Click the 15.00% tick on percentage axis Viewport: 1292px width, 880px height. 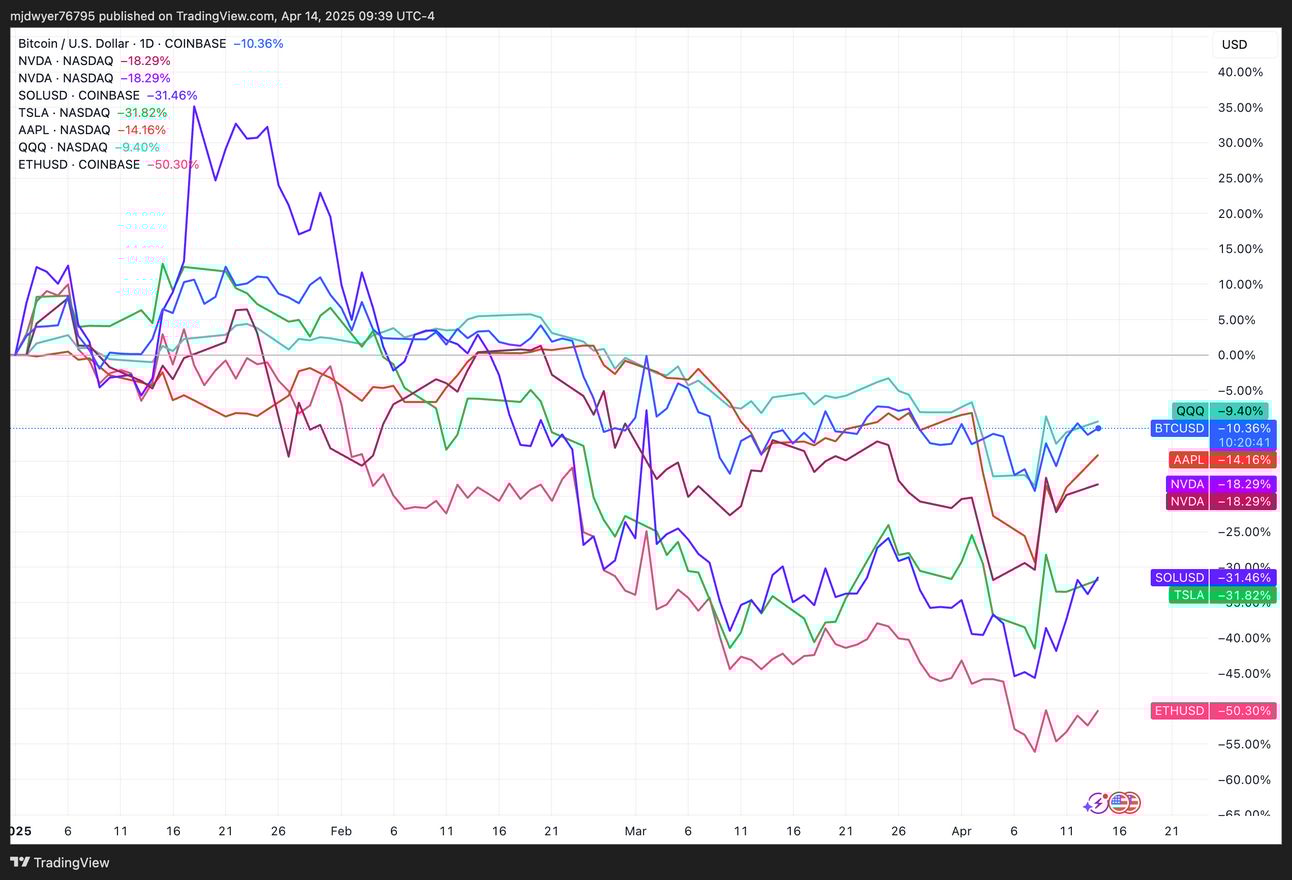1242,249
